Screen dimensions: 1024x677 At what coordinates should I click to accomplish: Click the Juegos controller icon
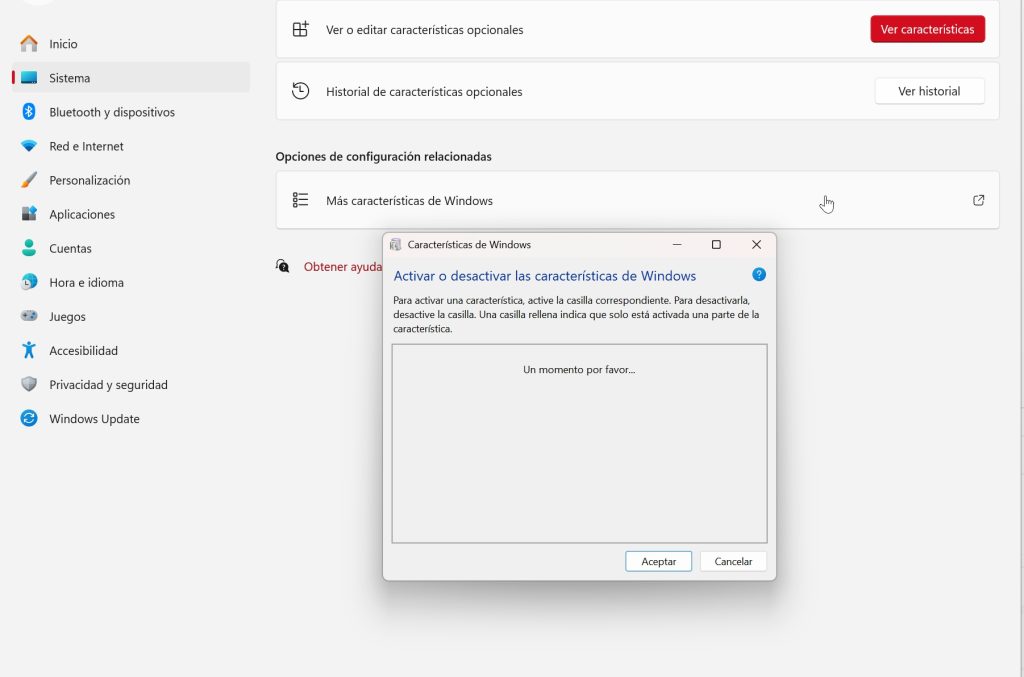pyautogui.click(x=29, y=316)
